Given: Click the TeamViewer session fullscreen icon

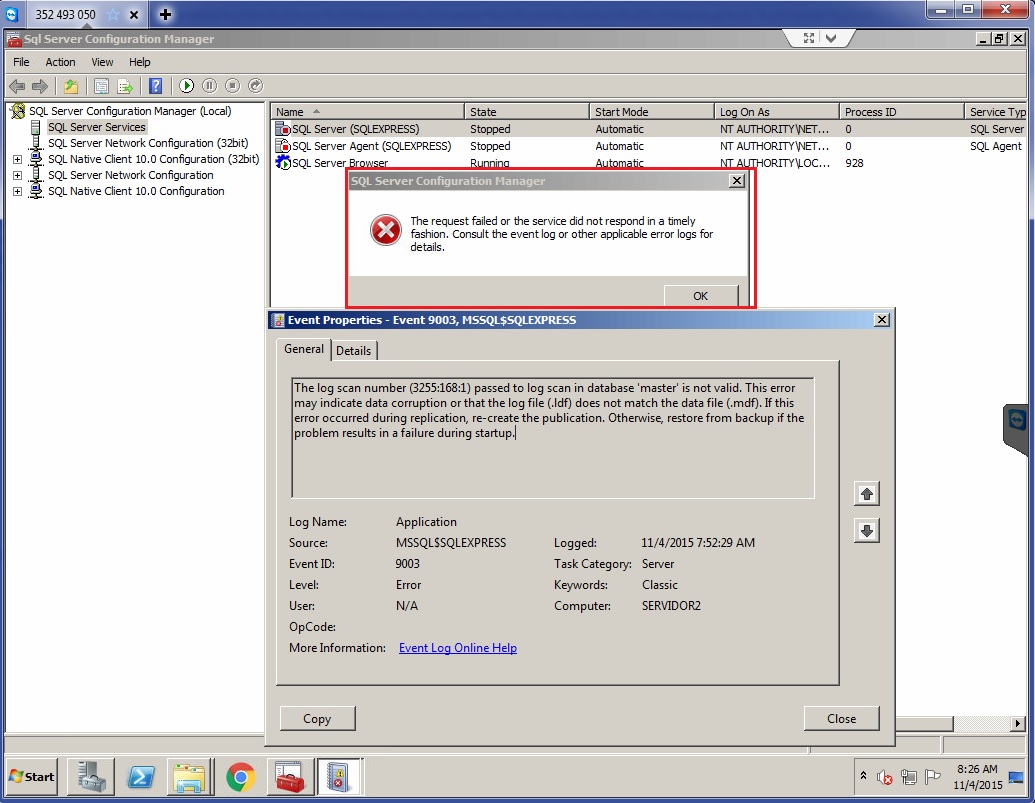Looking at the screenshot, I should coord(809,38).
